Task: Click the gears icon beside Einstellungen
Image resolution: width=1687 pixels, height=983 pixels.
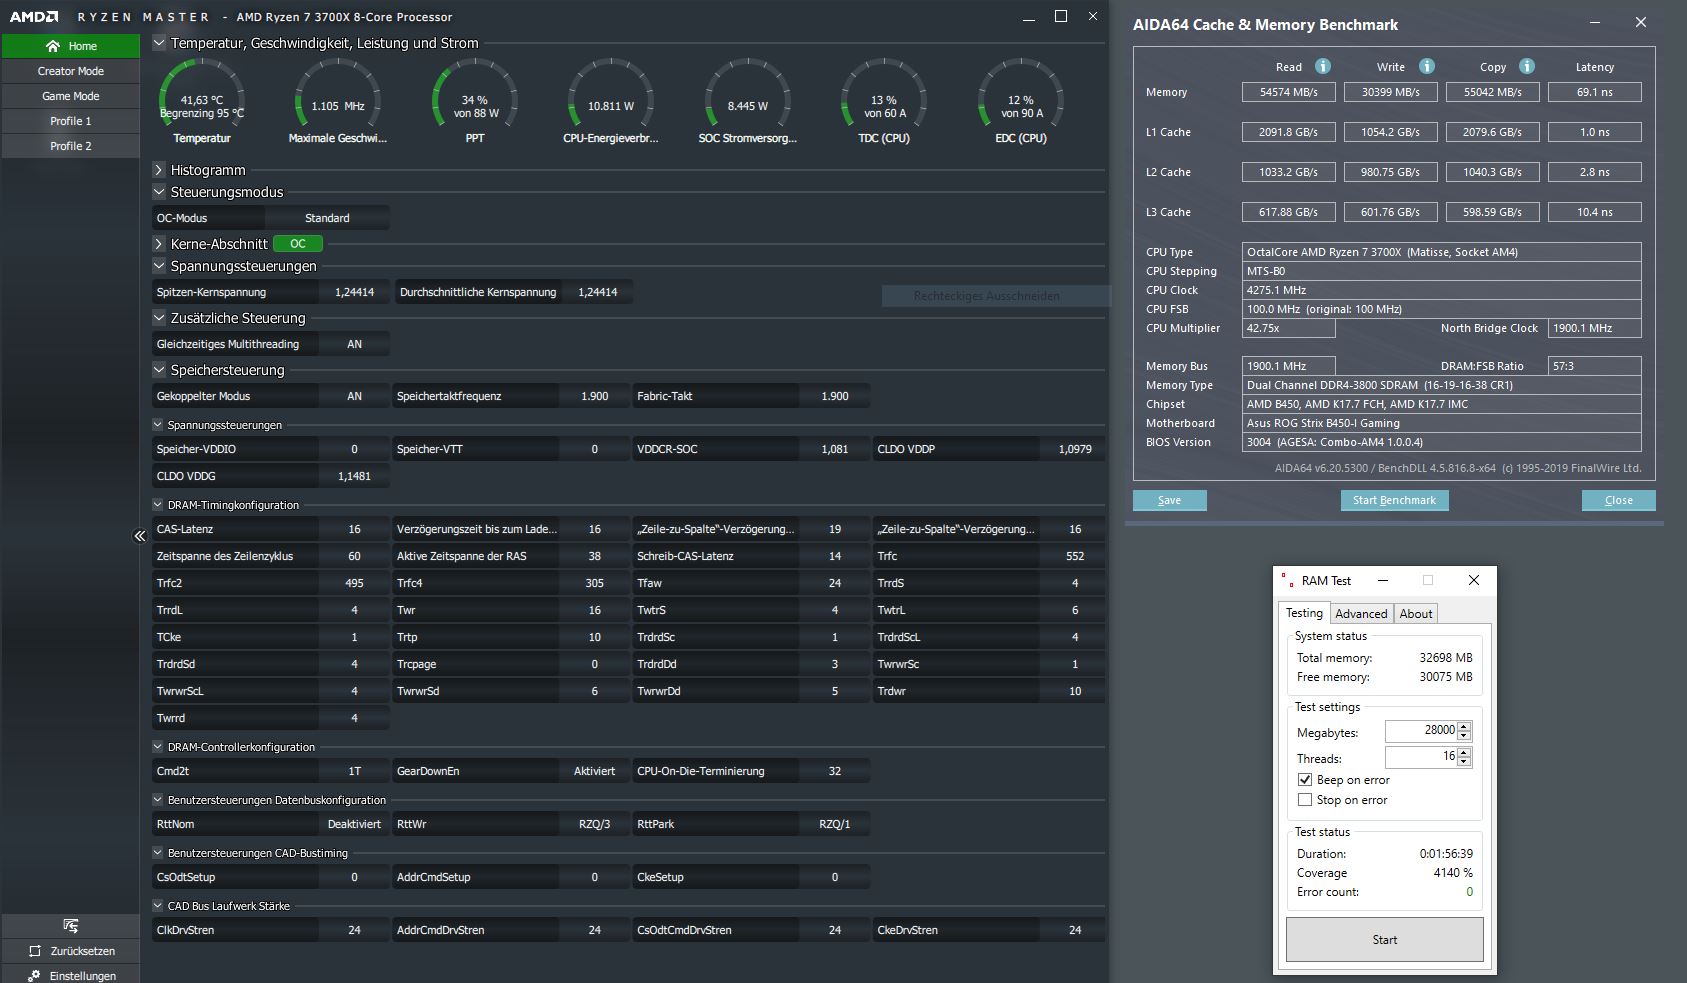Action: [x=34, y=975]
